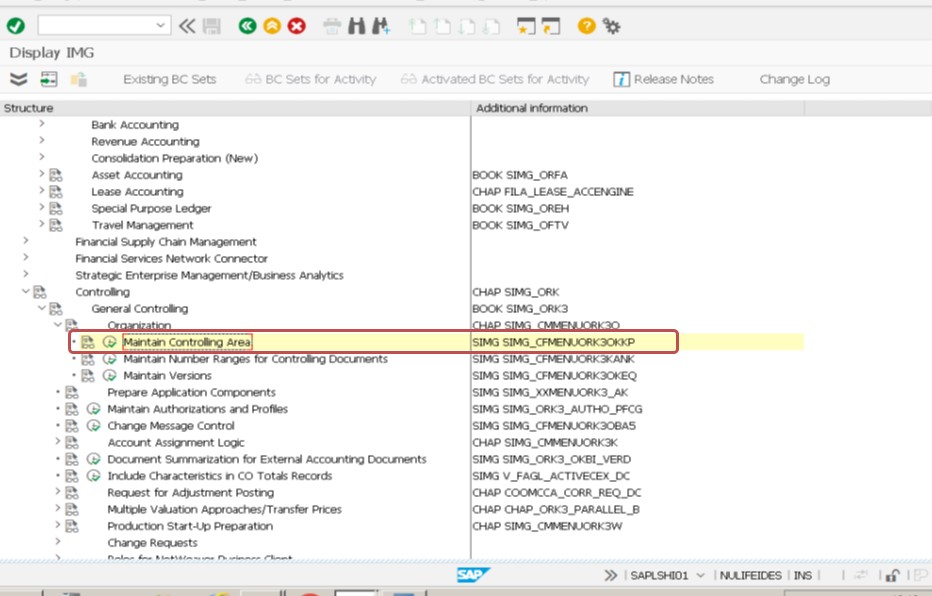Click the icon right of Expand All
Image resolution: width=932 pixels, height=596 pixels.
tap(49, 79)
